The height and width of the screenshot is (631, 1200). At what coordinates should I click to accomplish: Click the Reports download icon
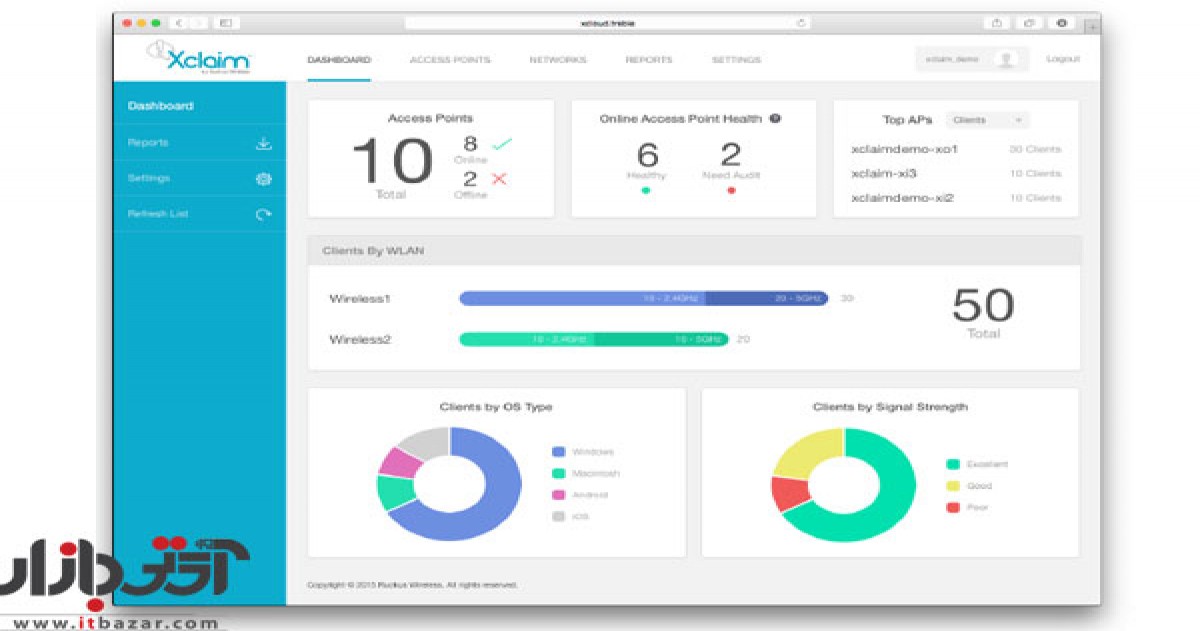point(264,143)
